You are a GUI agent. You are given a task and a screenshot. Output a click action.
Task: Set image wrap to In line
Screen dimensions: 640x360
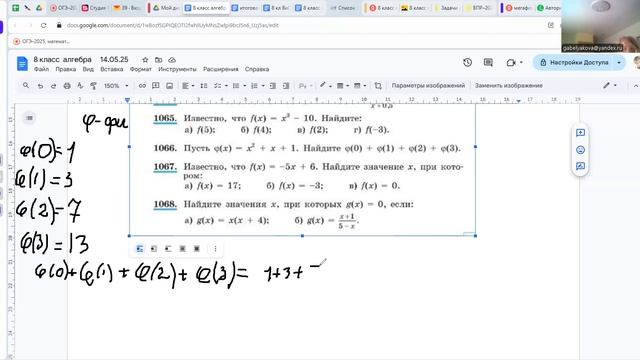click(140, 249)
